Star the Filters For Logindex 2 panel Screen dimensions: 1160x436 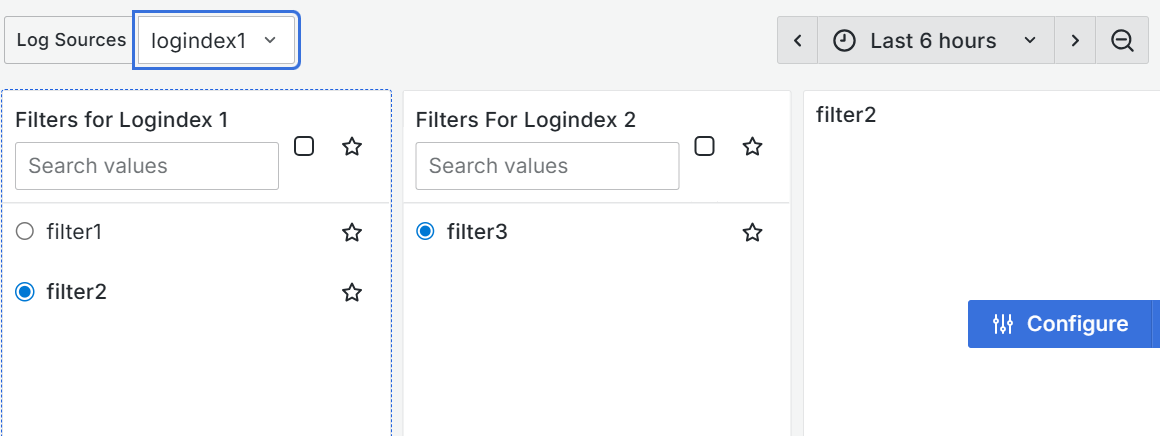tap(752, 147)
